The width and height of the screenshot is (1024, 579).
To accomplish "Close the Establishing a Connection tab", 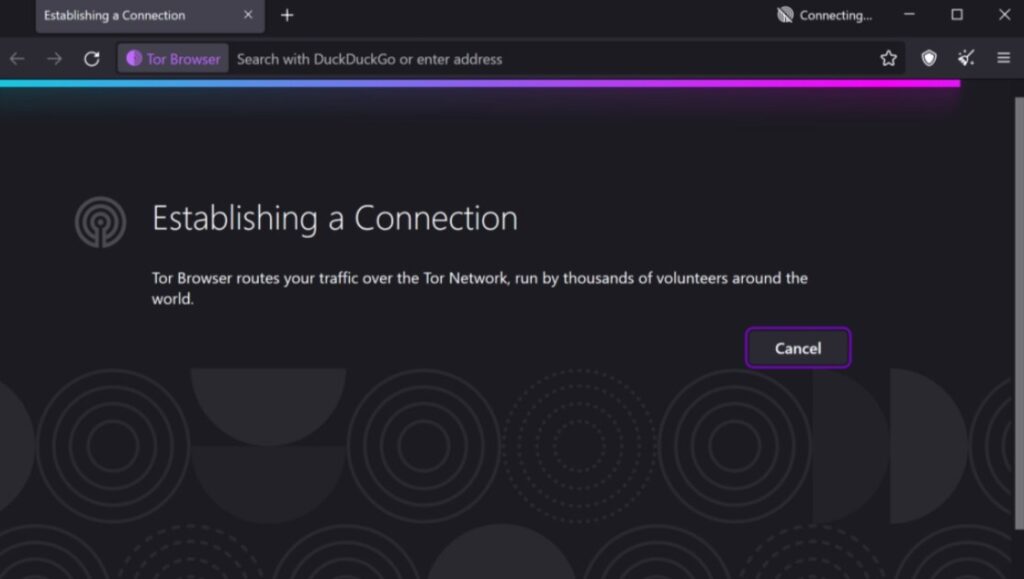I will 248,14.
